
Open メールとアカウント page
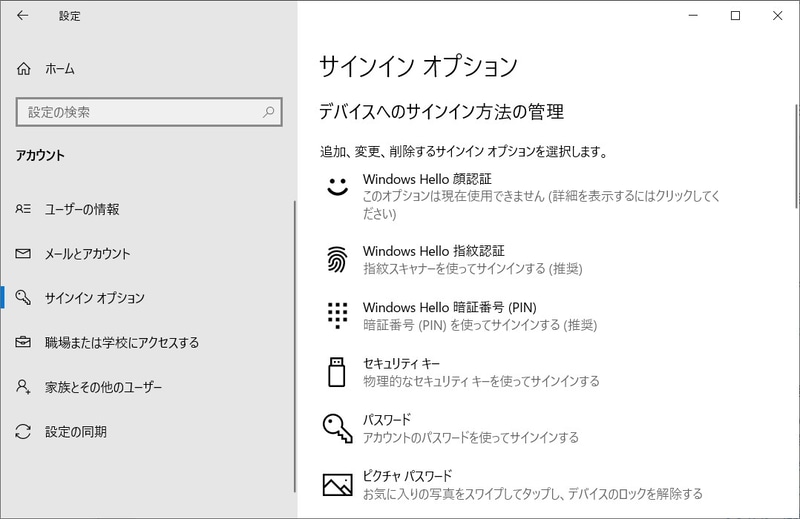(x=148, y=254)
